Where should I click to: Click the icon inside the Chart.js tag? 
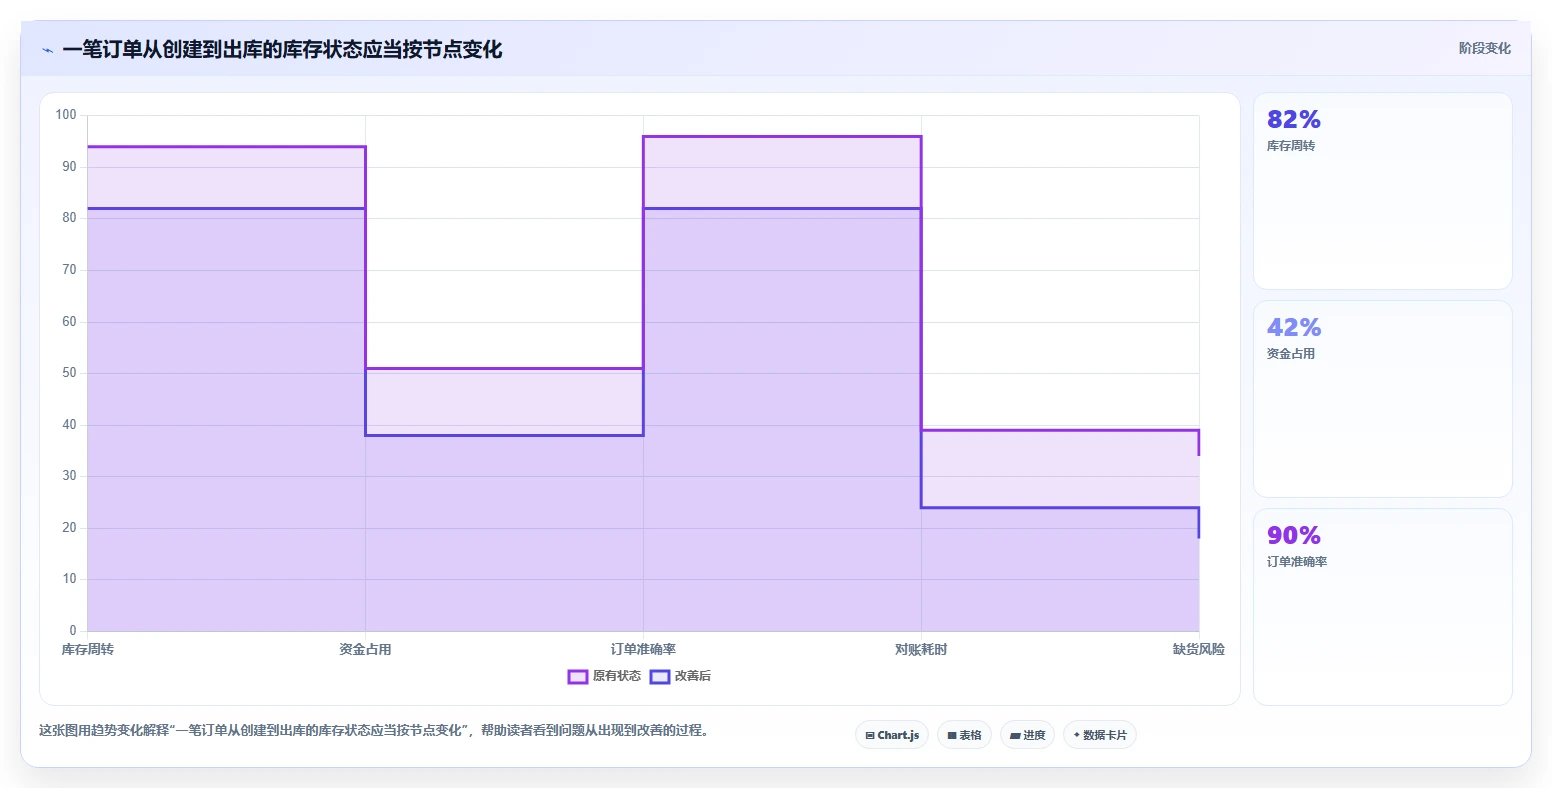coord(870,735)
